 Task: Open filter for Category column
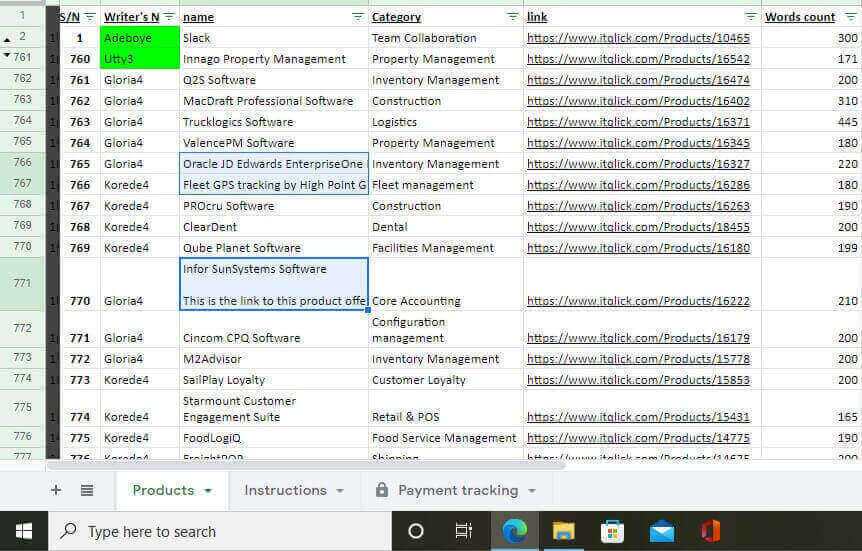[512, 18]
